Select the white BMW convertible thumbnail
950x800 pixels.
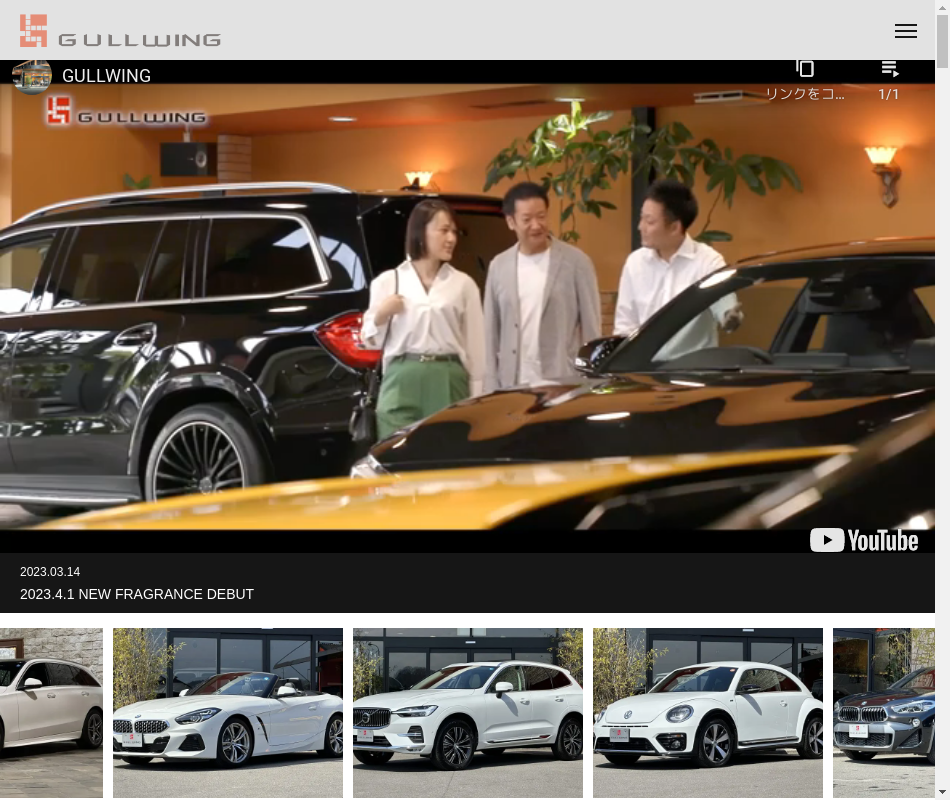click(x=228, y=712)
